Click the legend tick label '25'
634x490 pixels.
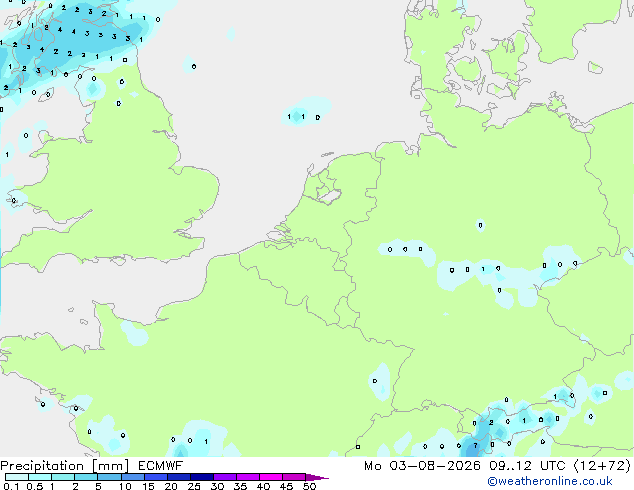[194, 486]
